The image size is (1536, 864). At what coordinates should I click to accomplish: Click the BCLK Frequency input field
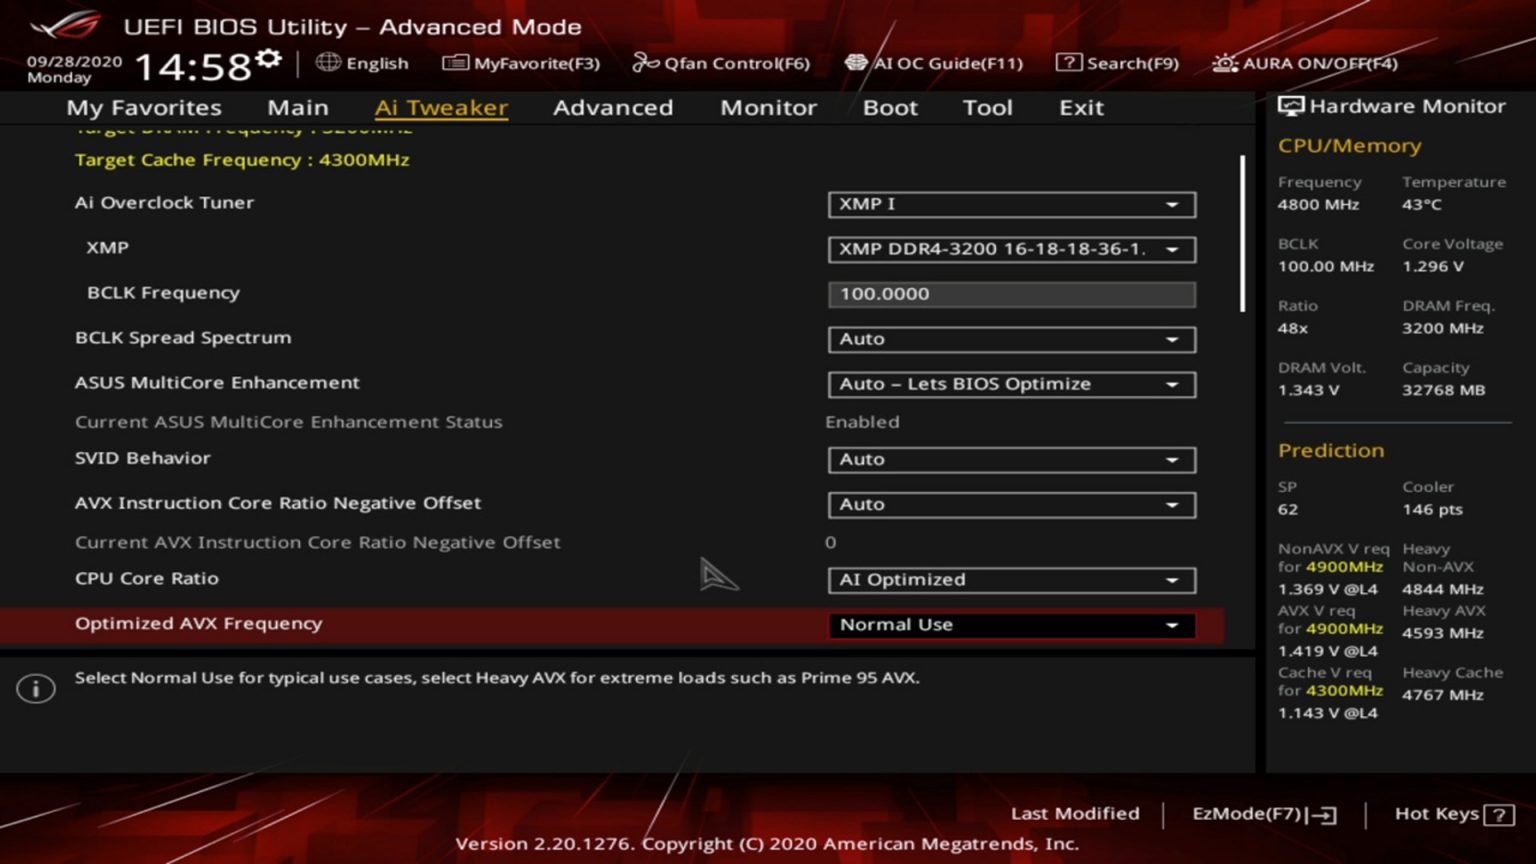[x=1011, y=294]
